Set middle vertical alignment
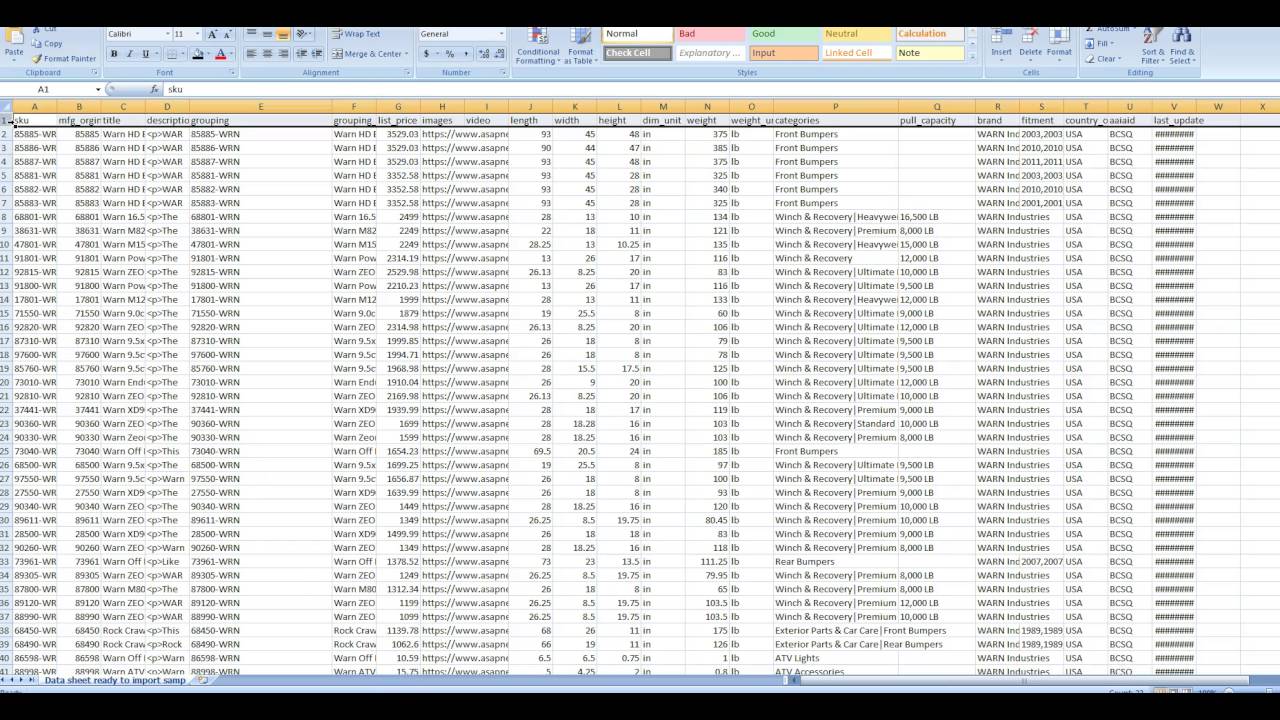 (267, 34)
